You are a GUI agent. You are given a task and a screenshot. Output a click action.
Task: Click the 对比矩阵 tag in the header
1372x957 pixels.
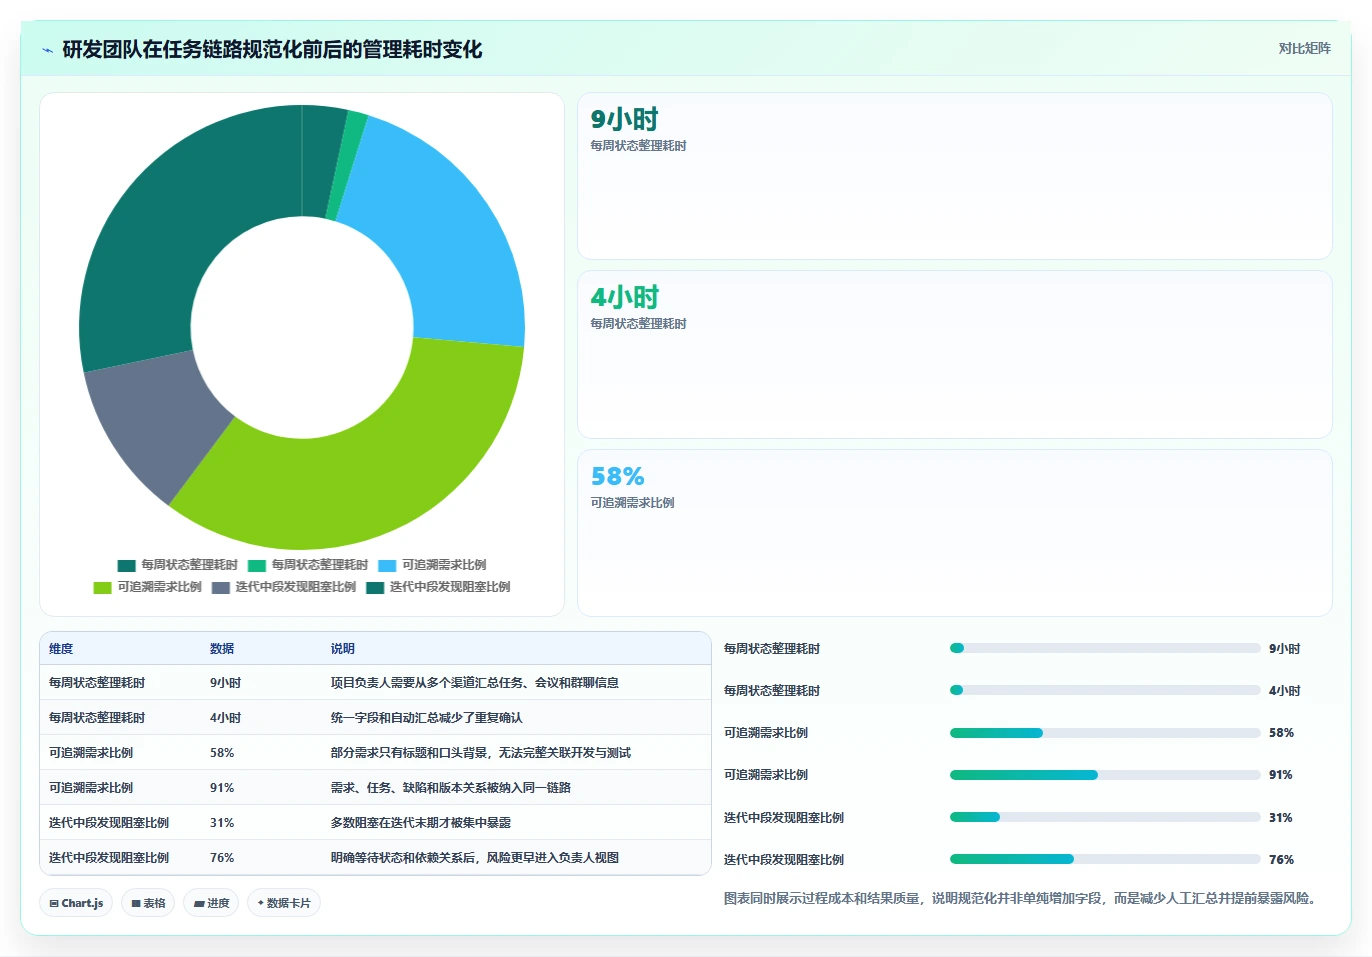(1304, 48)
